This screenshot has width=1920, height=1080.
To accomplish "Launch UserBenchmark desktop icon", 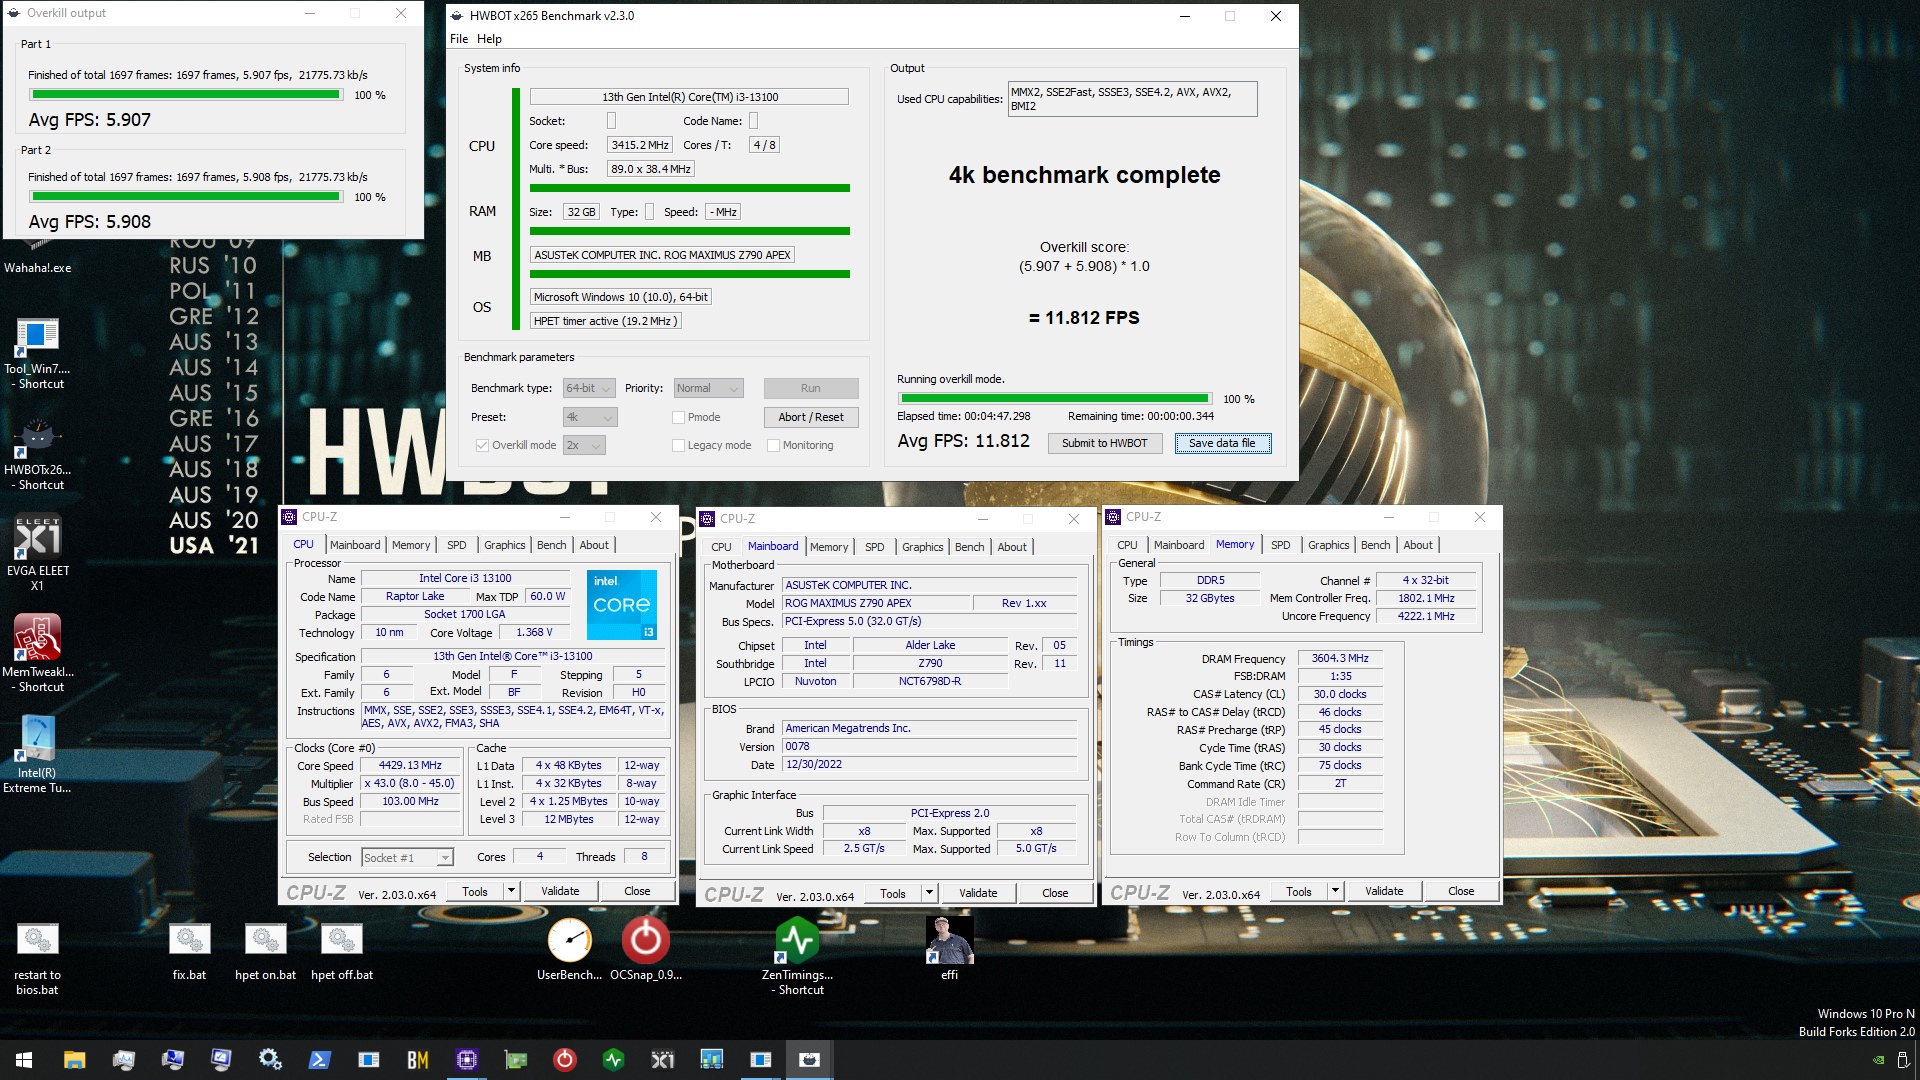I will tap(569, 950).
